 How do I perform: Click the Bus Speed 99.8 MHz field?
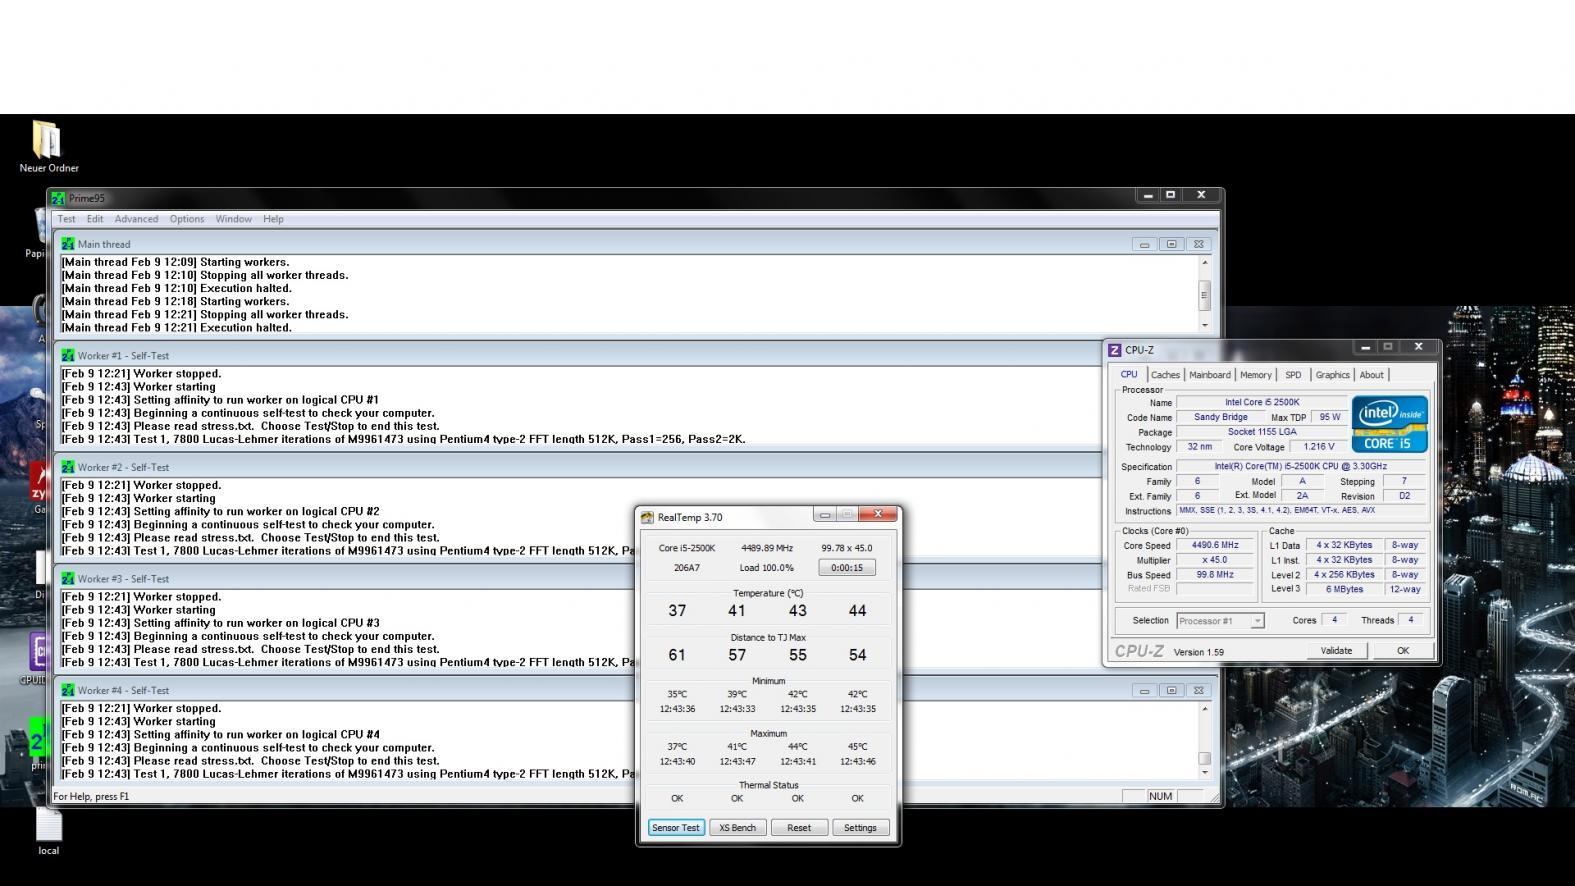pos(1214,575)
